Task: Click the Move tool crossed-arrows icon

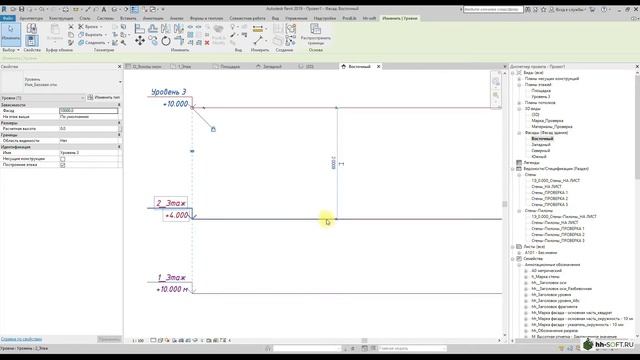Action: pyautogui.click(x=140, y=40)
